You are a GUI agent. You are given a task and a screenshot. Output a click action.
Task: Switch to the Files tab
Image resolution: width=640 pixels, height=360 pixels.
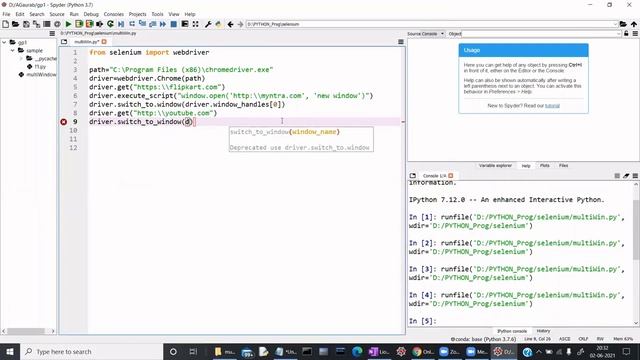pyautogui.click(x=564, y=166)
